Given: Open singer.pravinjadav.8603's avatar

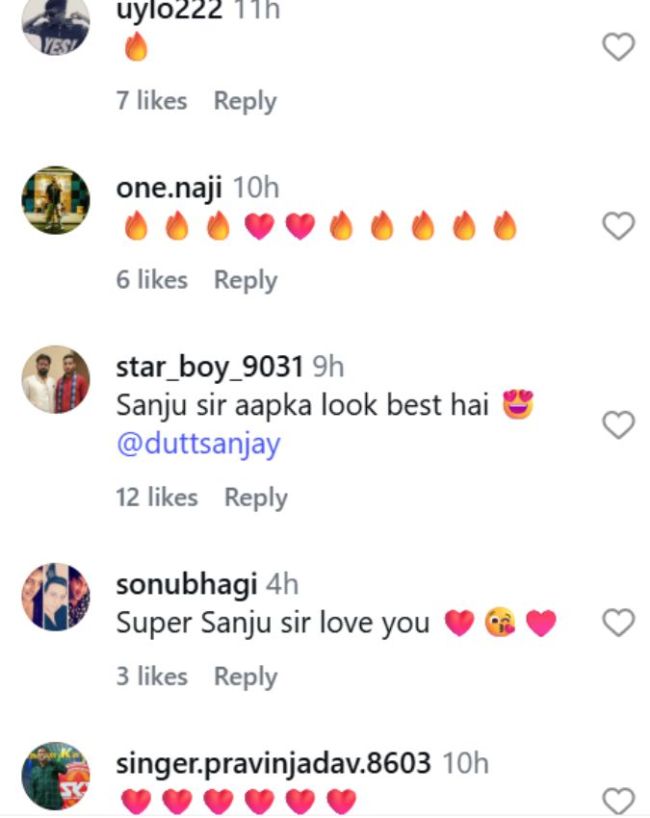Looking at the screenshot, I should pyautogui.click(x=56, y=776).
